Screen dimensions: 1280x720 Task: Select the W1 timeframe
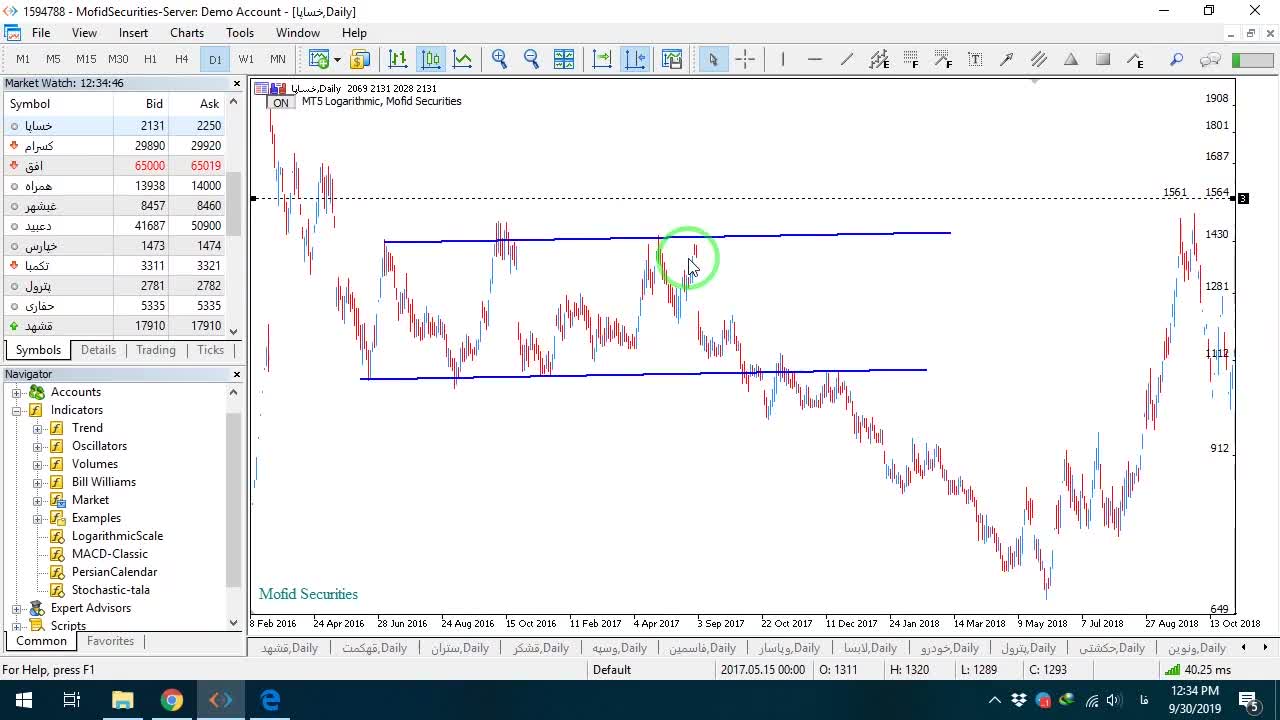(246, 59)
